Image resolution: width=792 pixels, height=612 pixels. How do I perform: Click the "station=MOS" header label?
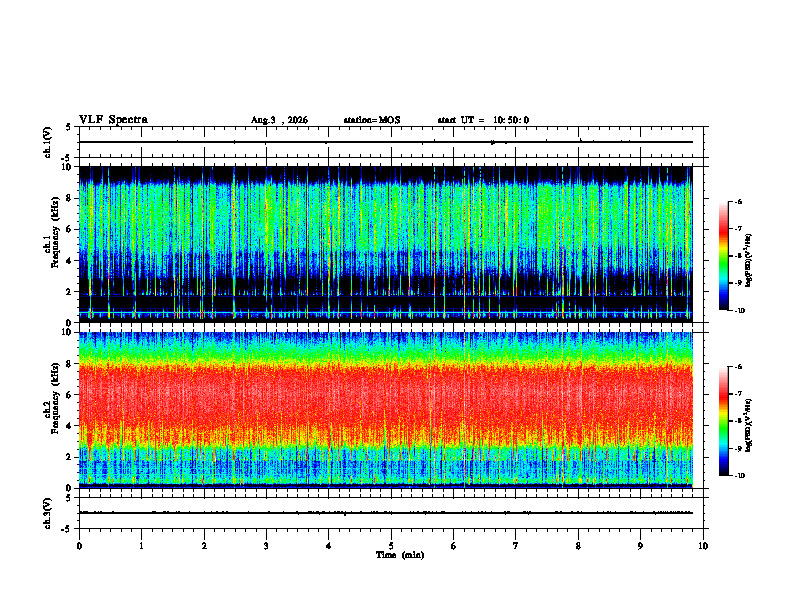pyautogui.click(x=372, y=120)
